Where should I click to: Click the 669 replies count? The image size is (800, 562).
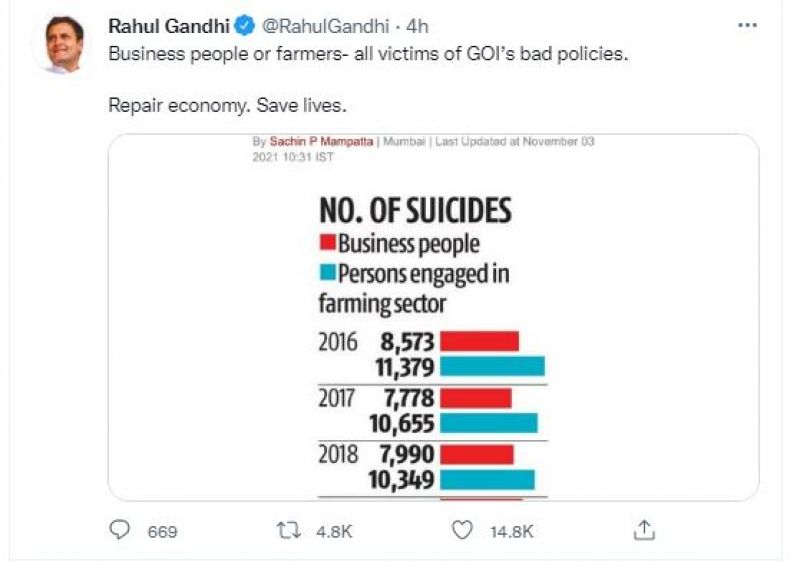[x=162, y=531]
